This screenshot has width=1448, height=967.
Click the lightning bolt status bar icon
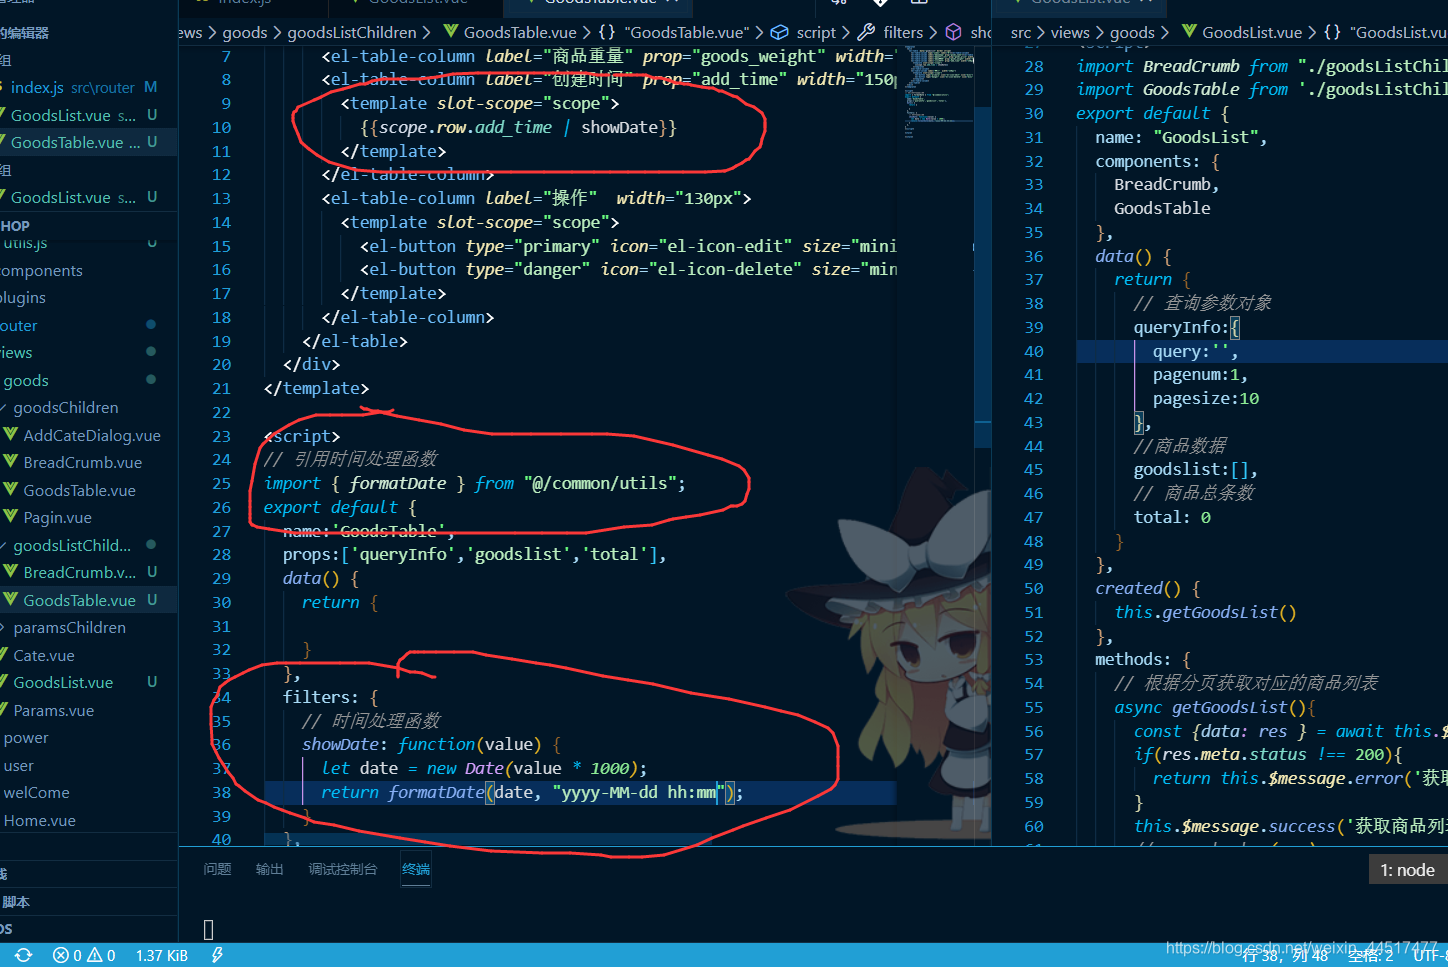[217, 955]
